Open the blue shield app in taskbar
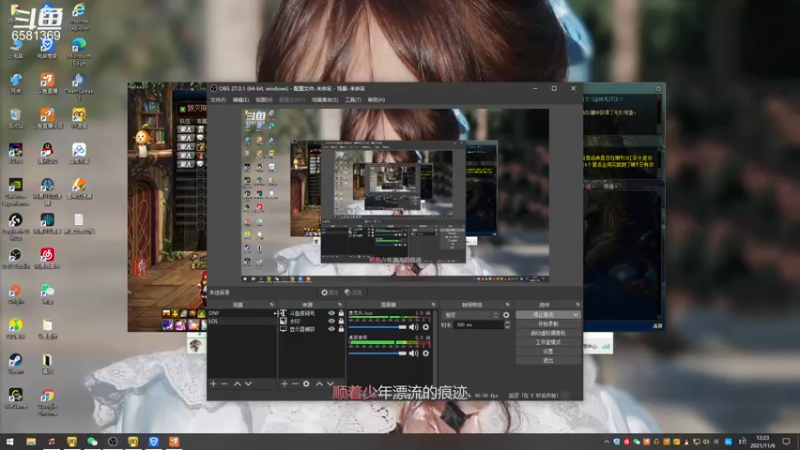The height and width of the screenshot is (450, 800). pyautogui.click(x=154, y=441)
